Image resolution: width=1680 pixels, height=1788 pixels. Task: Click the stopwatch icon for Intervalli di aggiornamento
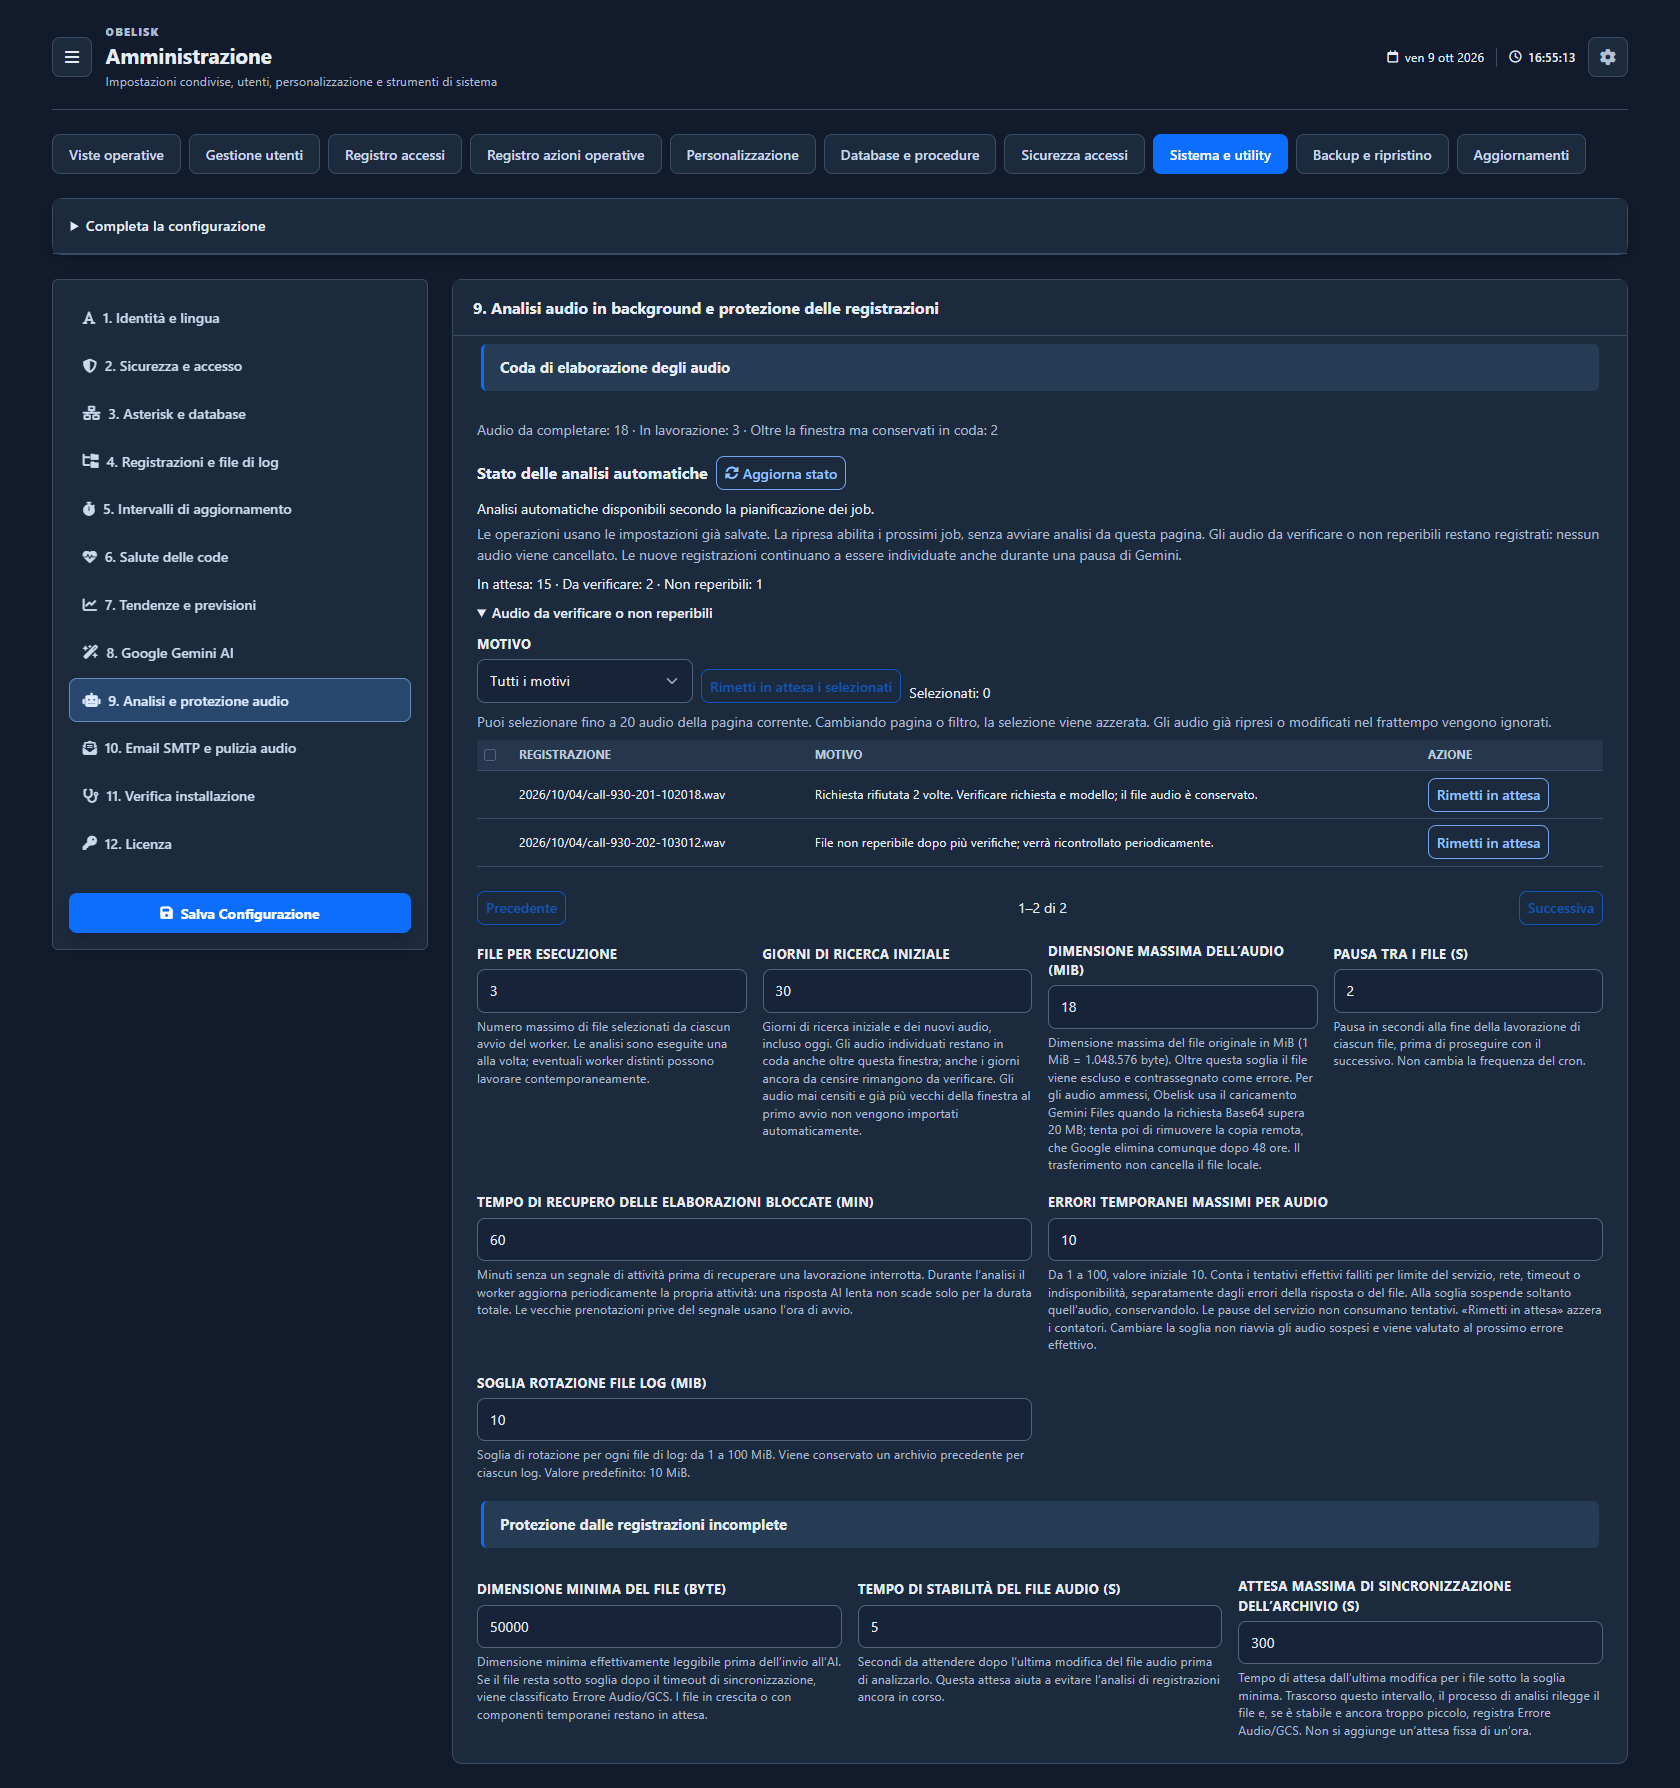click(89, 509)
